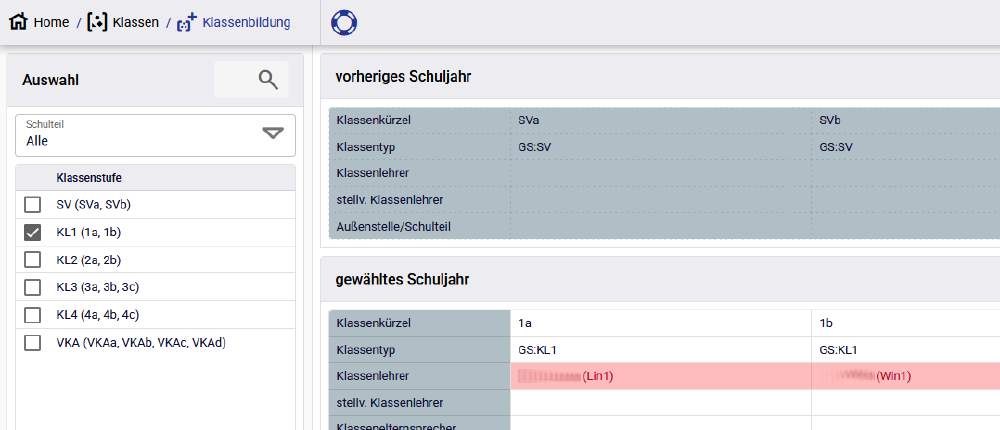Select the VKA class level checkbox

coord(33,343)
